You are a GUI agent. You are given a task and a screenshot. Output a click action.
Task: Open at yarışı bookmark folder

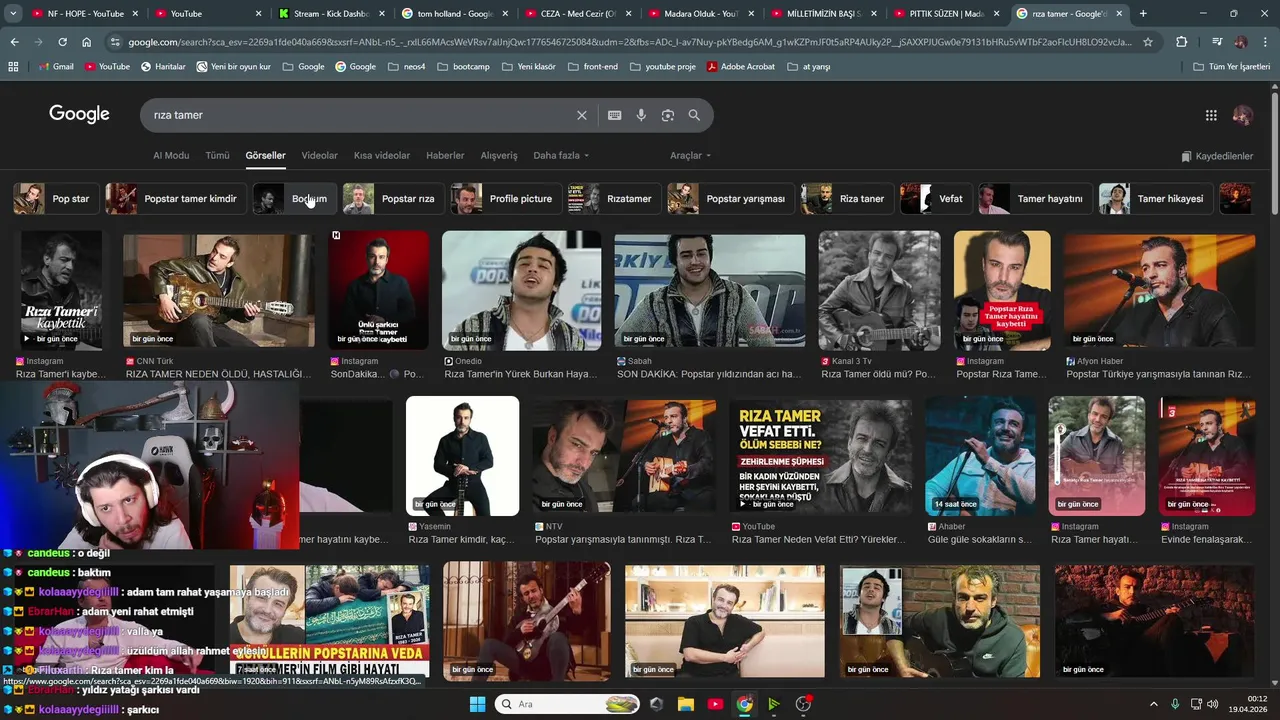pos(808,66)
